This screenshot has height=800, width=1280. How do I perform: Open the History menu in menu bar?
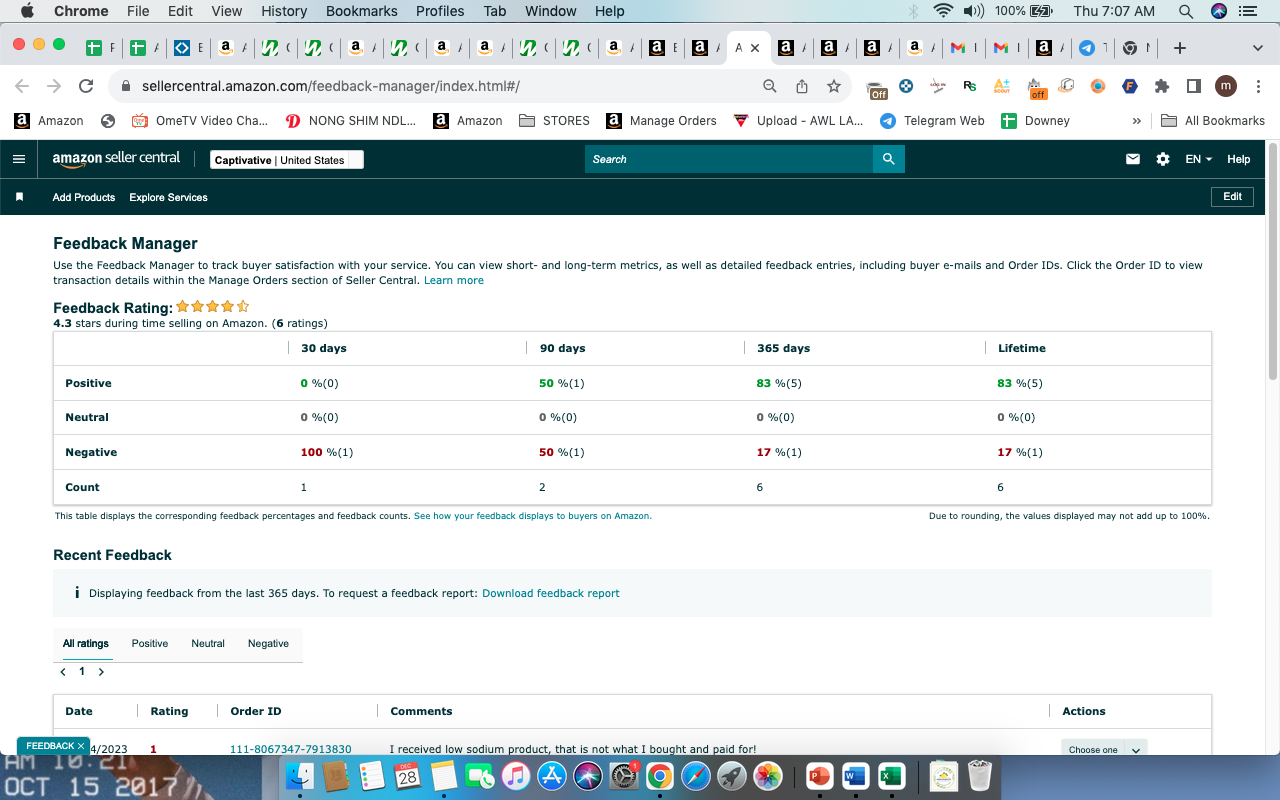(x=284, y=11)
